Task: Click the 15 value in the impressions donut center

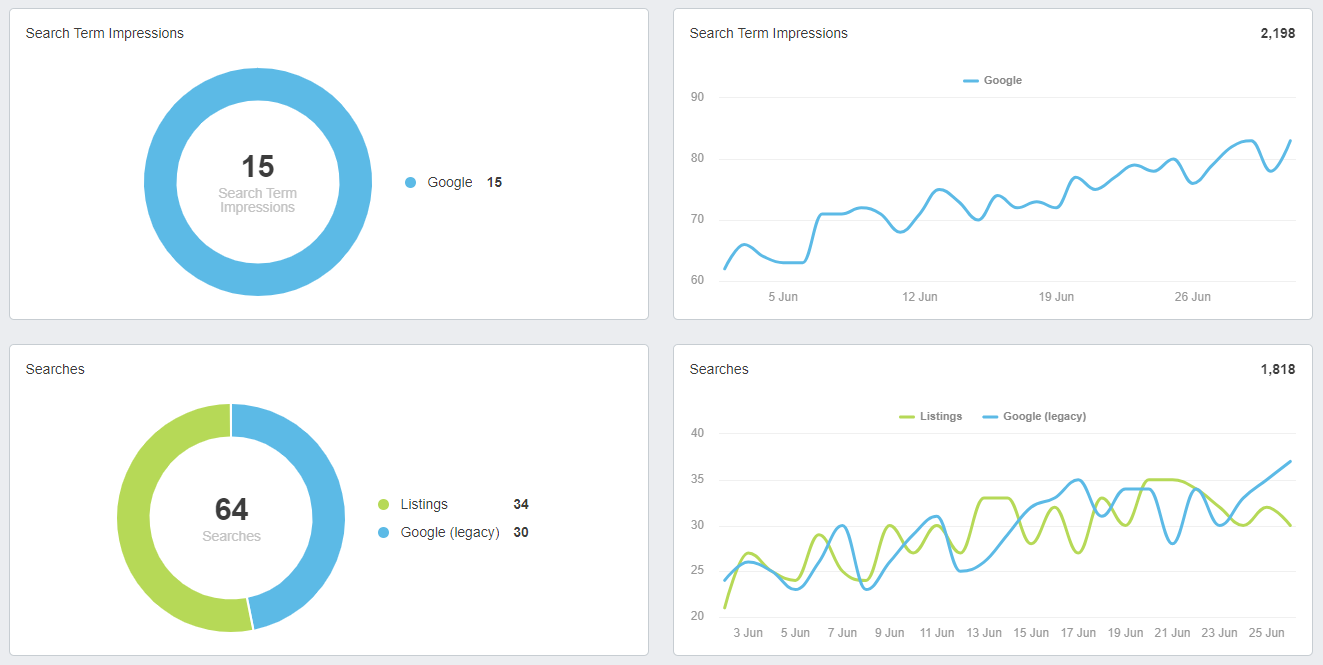Action: tap(257, 167)
